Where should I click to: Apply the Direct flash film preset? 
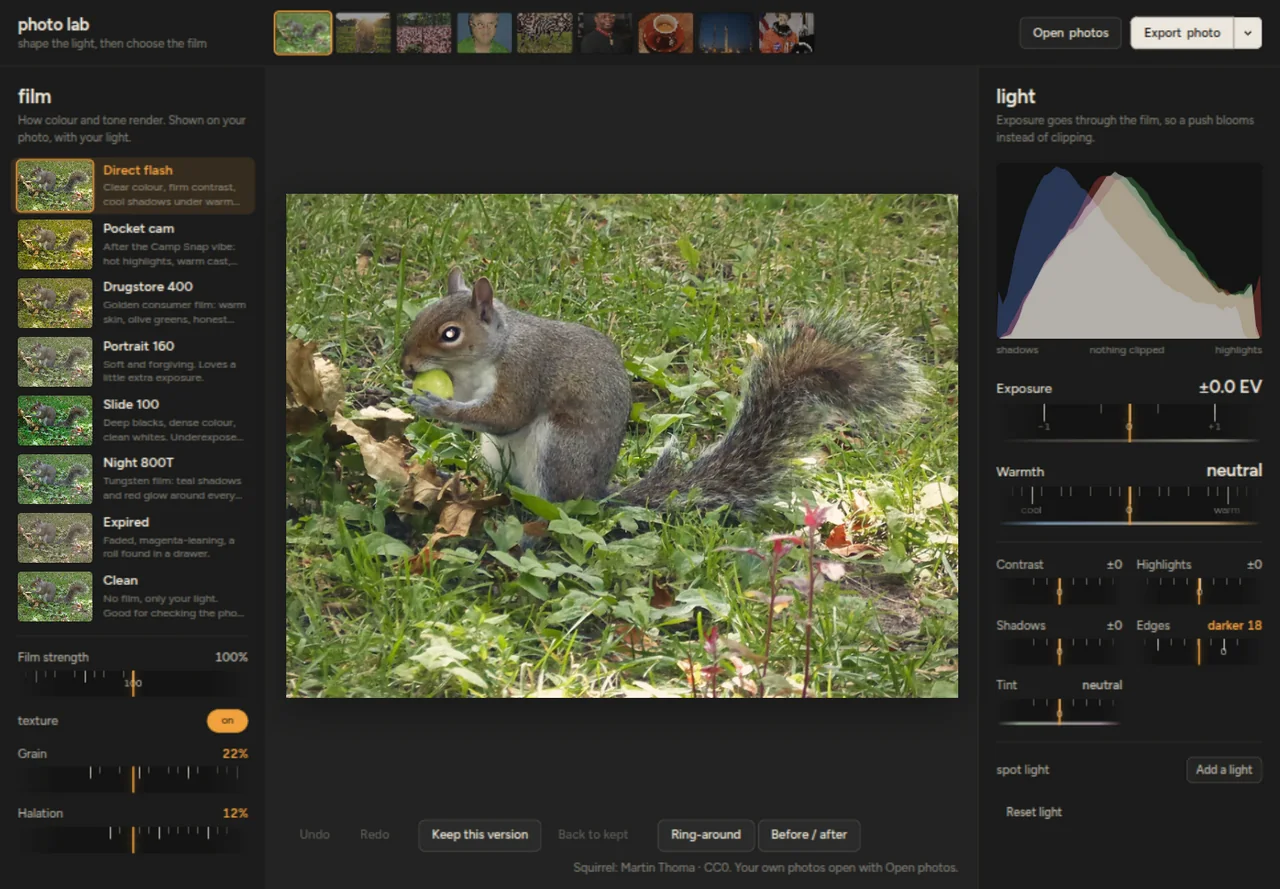click(x=133, y=186)
